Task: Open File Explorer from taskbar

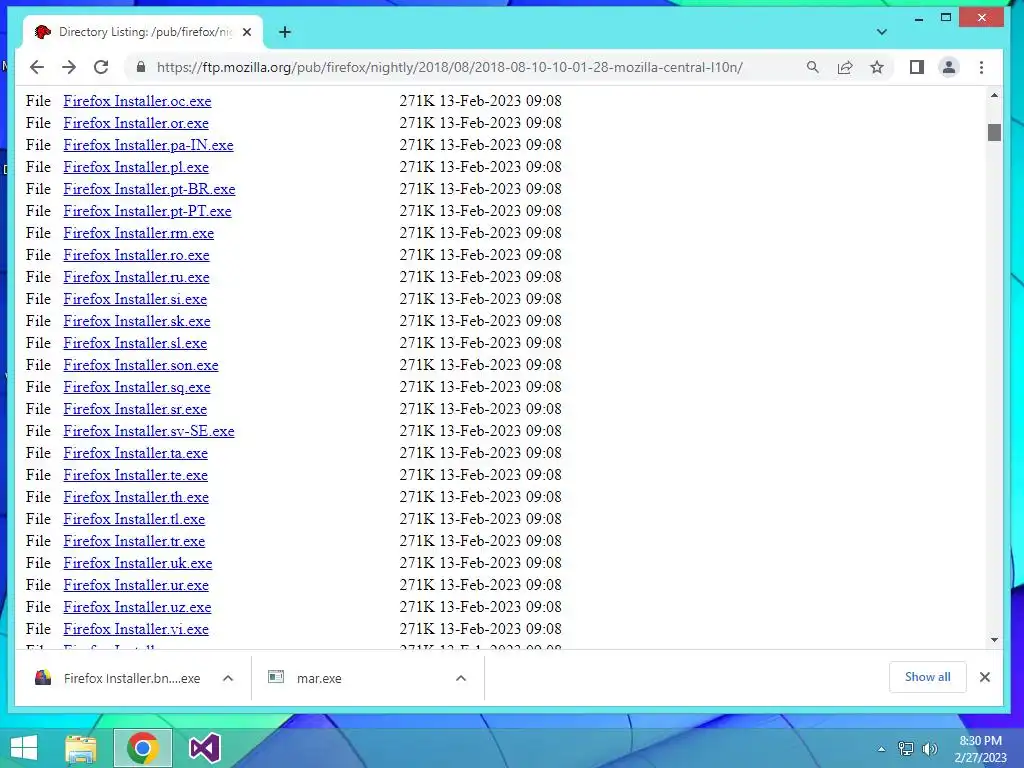Action: click(x=81, y=748)
